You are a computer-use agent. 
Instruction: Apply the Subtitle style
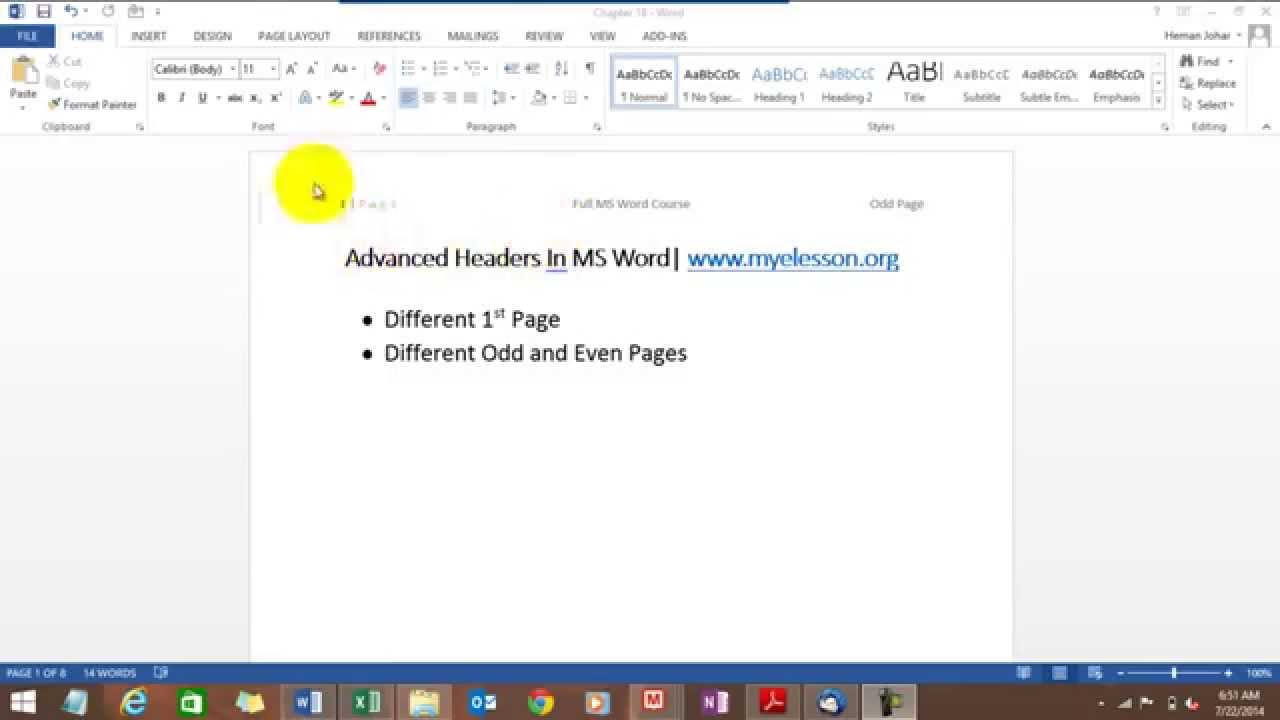[x=981, y=83]
